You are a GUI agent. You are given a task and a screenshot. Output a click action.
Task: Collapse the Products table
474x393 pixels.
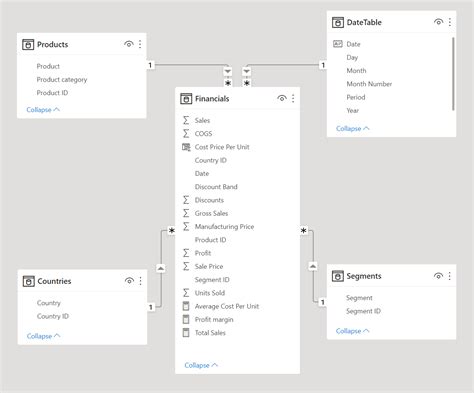point(43,110)
